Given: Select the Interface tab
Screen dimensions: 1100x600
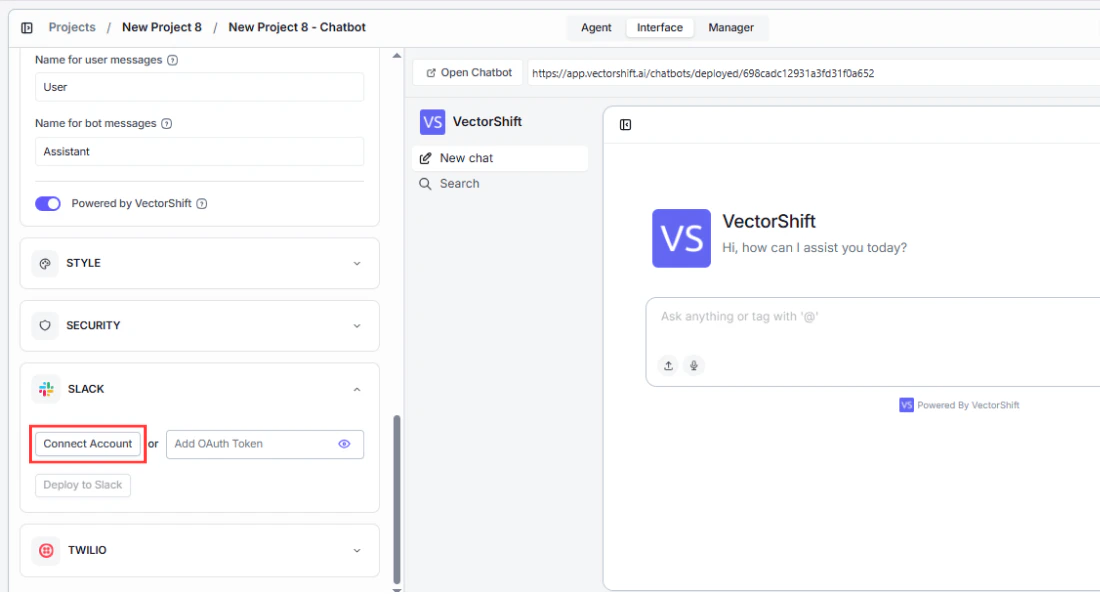Looking at the screenshot, I should pyautogui.click(x=659, y=28).
